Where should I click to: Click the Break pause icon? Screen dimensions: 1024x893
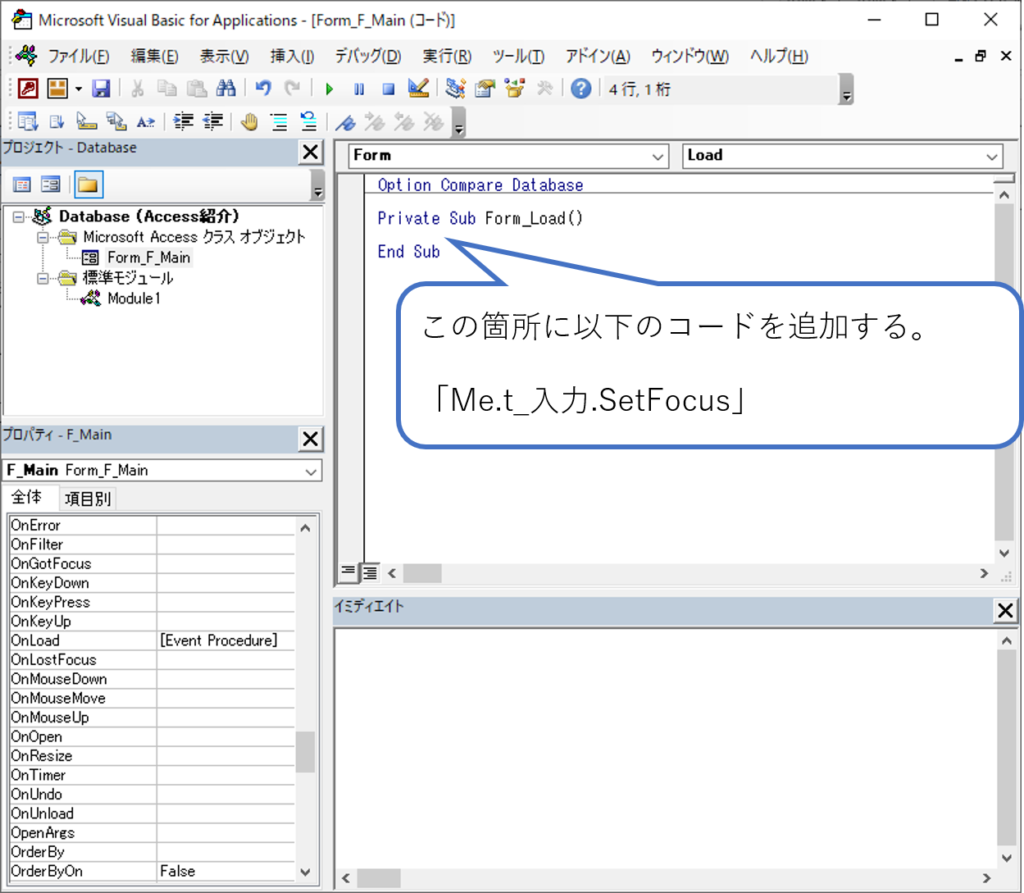pos(359,89)
